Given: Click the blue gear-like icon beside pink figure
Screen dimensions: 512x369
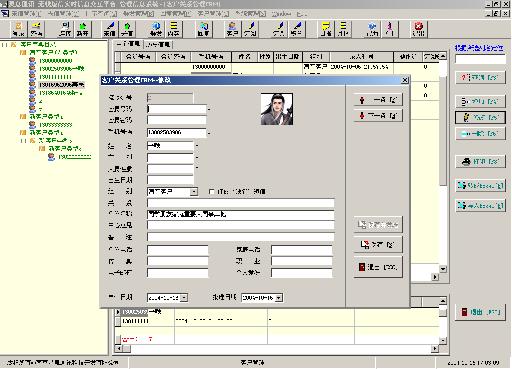Looking at the screenshot, I should pyautogui.click(x=372, y=29).
